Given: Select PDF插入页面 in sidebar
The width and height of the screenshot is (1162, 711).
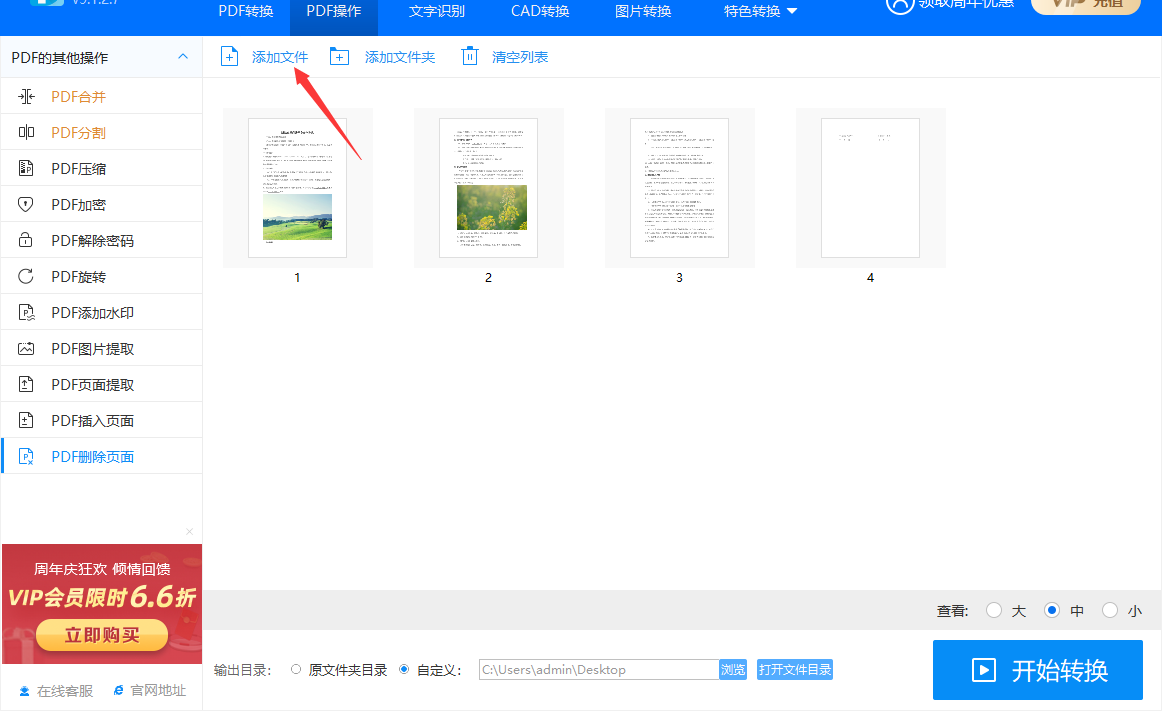Looking at the screenshot, I should tap(102, 420).
